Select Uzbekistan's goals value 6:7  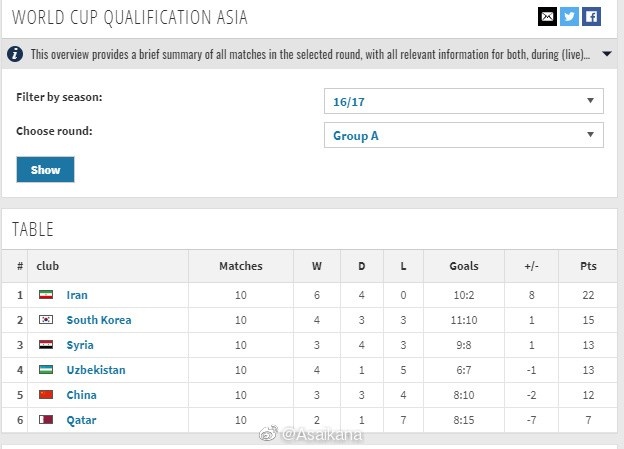pyautogui.click(x=464, y=370)
